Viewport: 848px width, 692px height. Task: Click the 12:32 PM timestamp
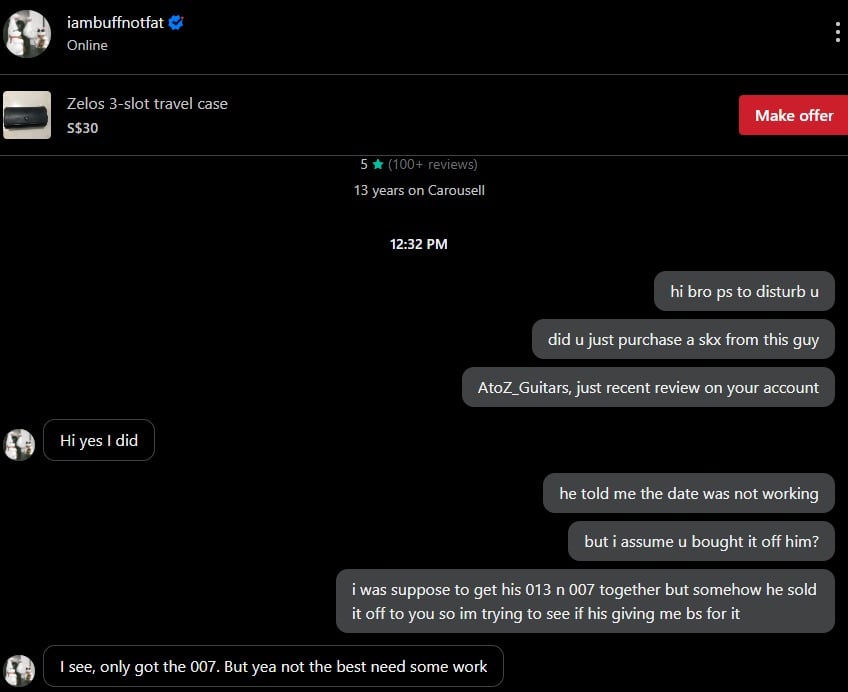tap(418, 244)
